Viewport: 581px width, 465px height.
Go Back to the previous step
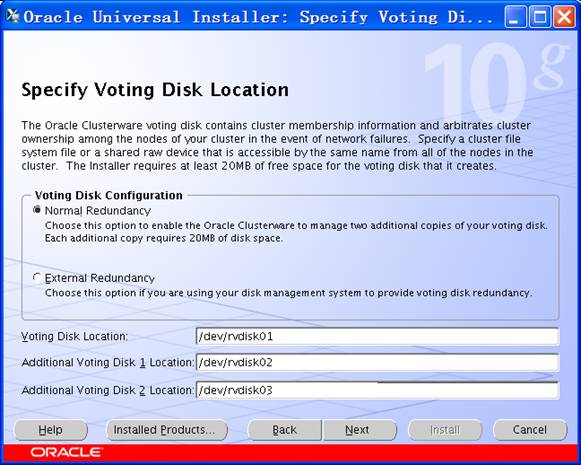[285, 430]
